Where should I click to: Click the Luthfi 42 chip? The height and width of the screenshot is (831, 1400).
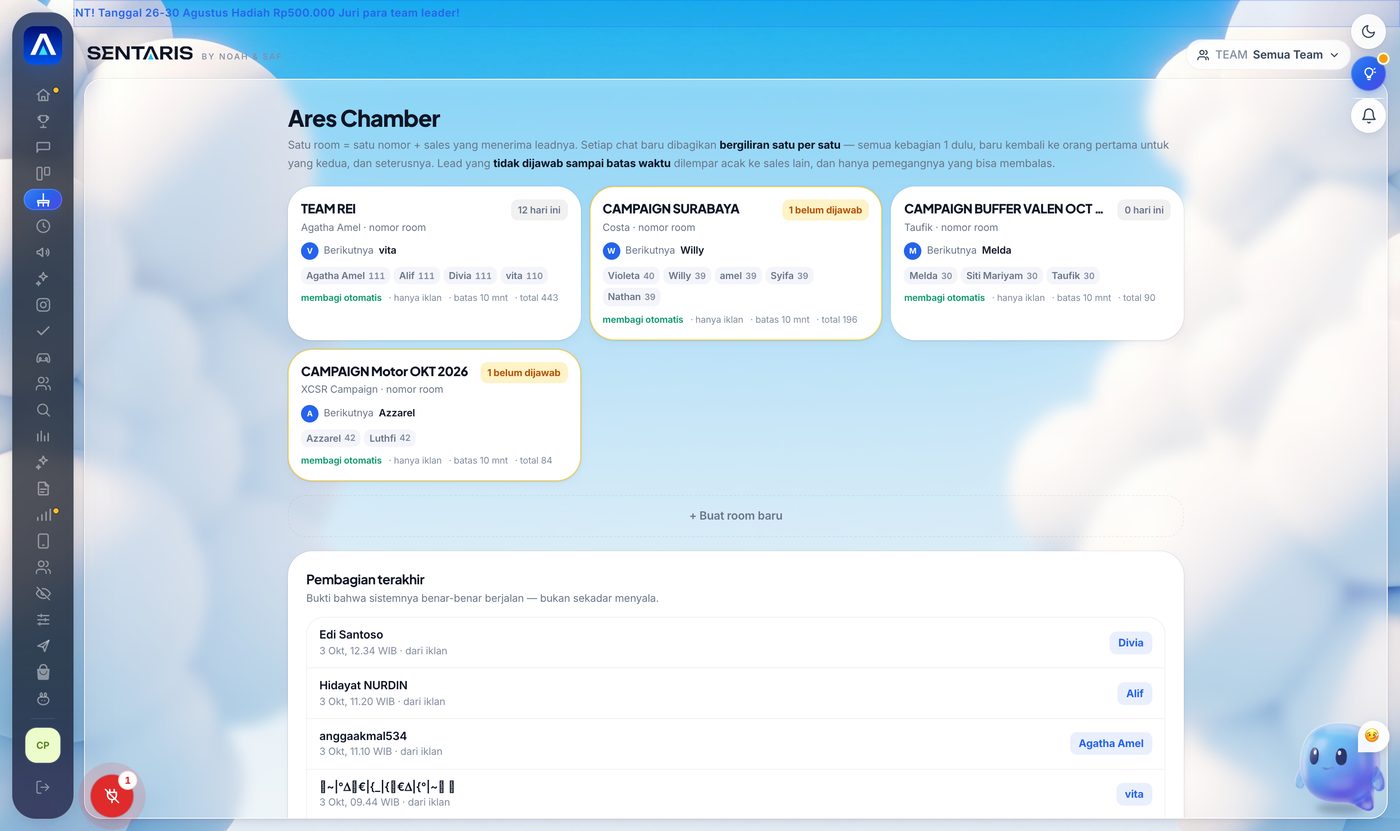pyautogui.click(x=390, y=438)
